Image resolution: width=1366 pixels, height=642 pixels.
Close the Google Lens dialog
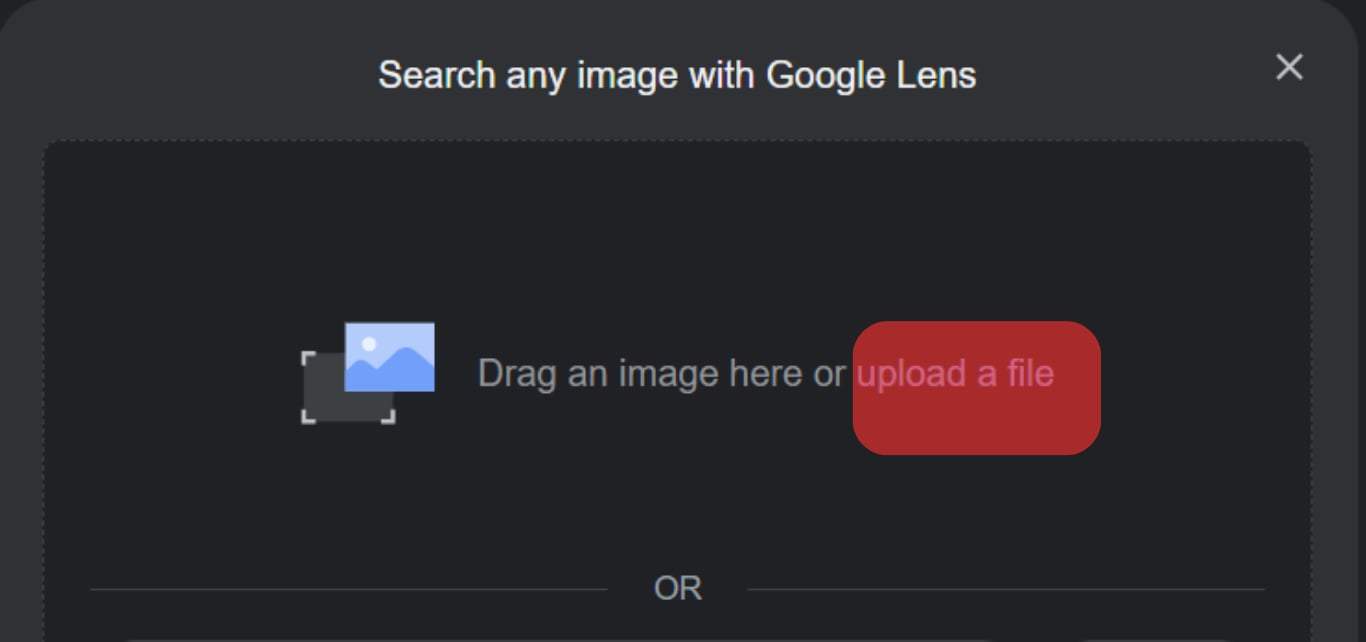click(x=1289, y=67)
